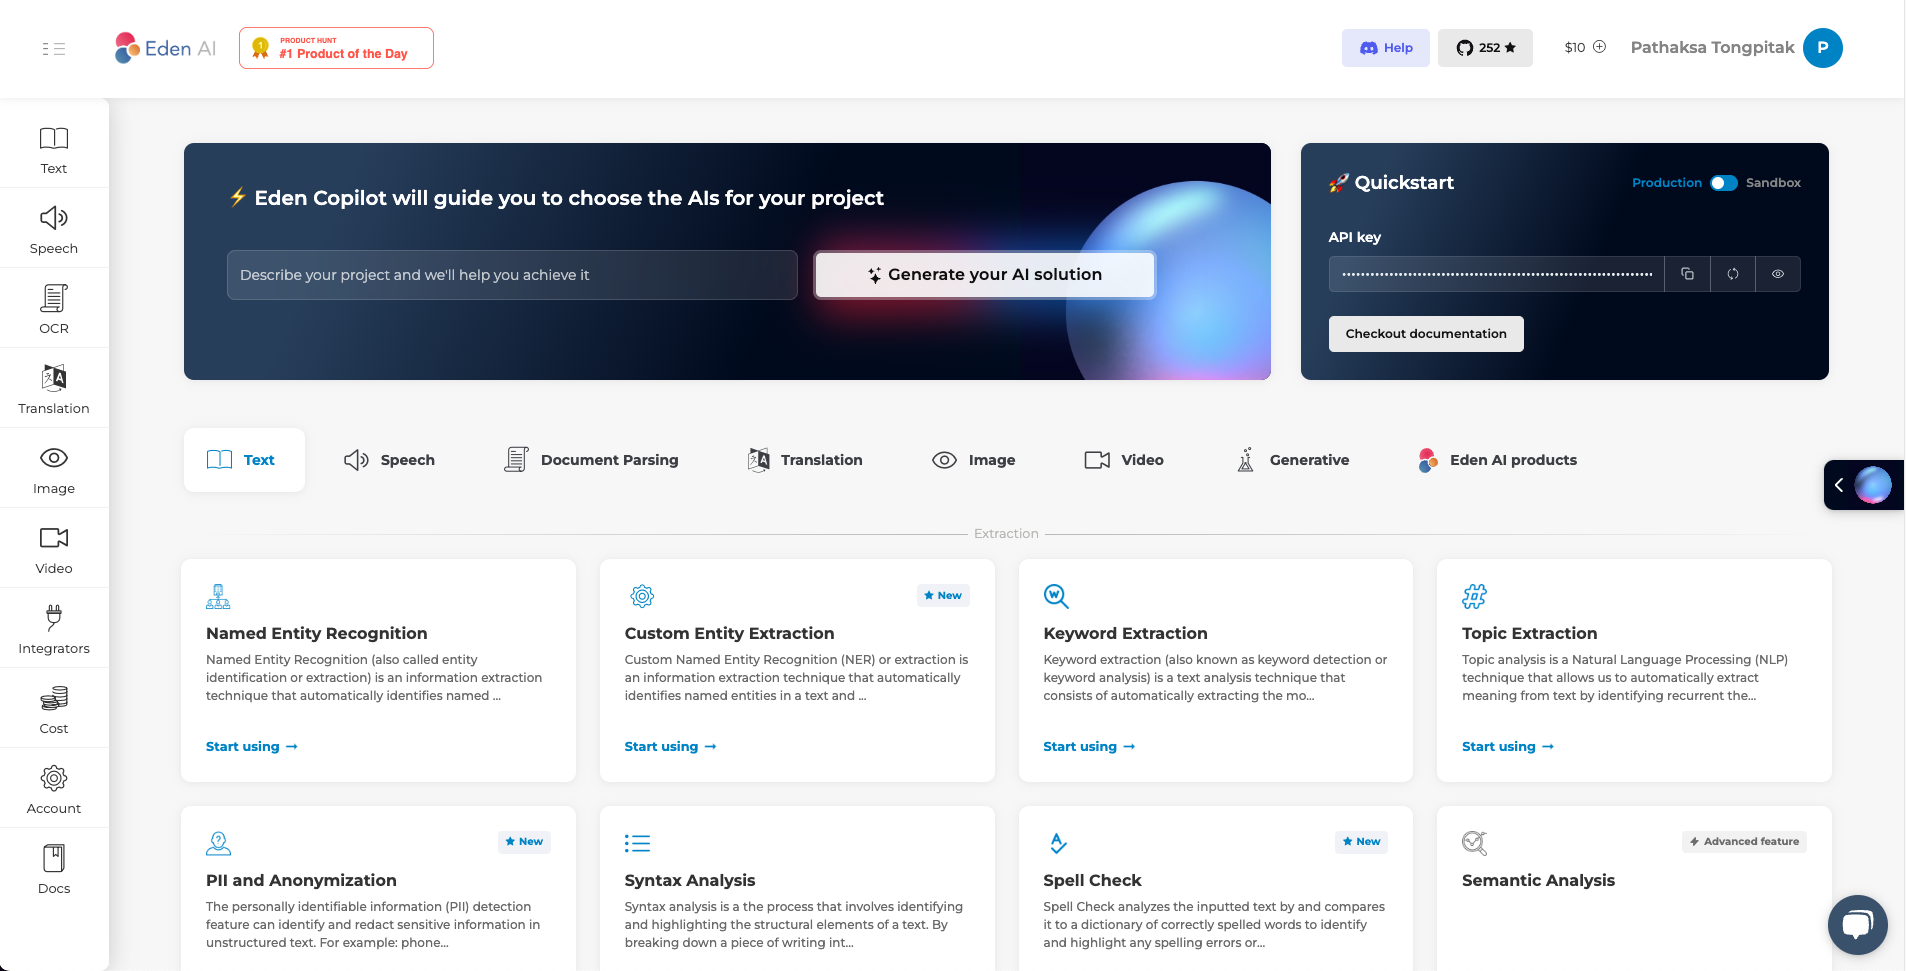Collapse the sidebar with the hamburger icon

click(x=55, y=47)
